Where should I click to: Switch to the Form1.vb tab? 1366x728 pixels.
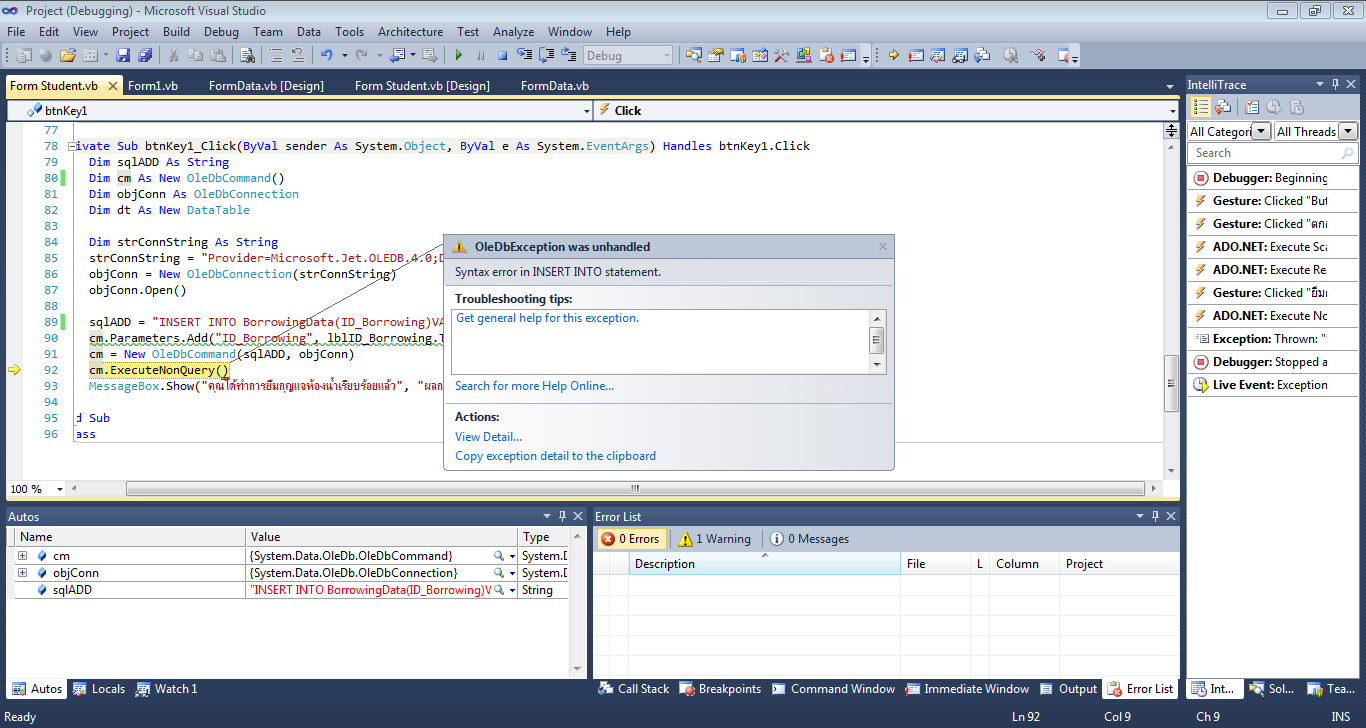(x=152, y=86)
